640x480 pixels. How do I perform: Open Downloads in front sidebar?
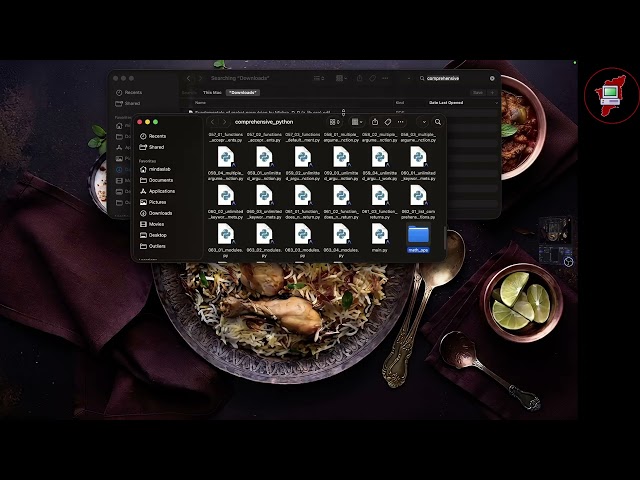(156, 213)
